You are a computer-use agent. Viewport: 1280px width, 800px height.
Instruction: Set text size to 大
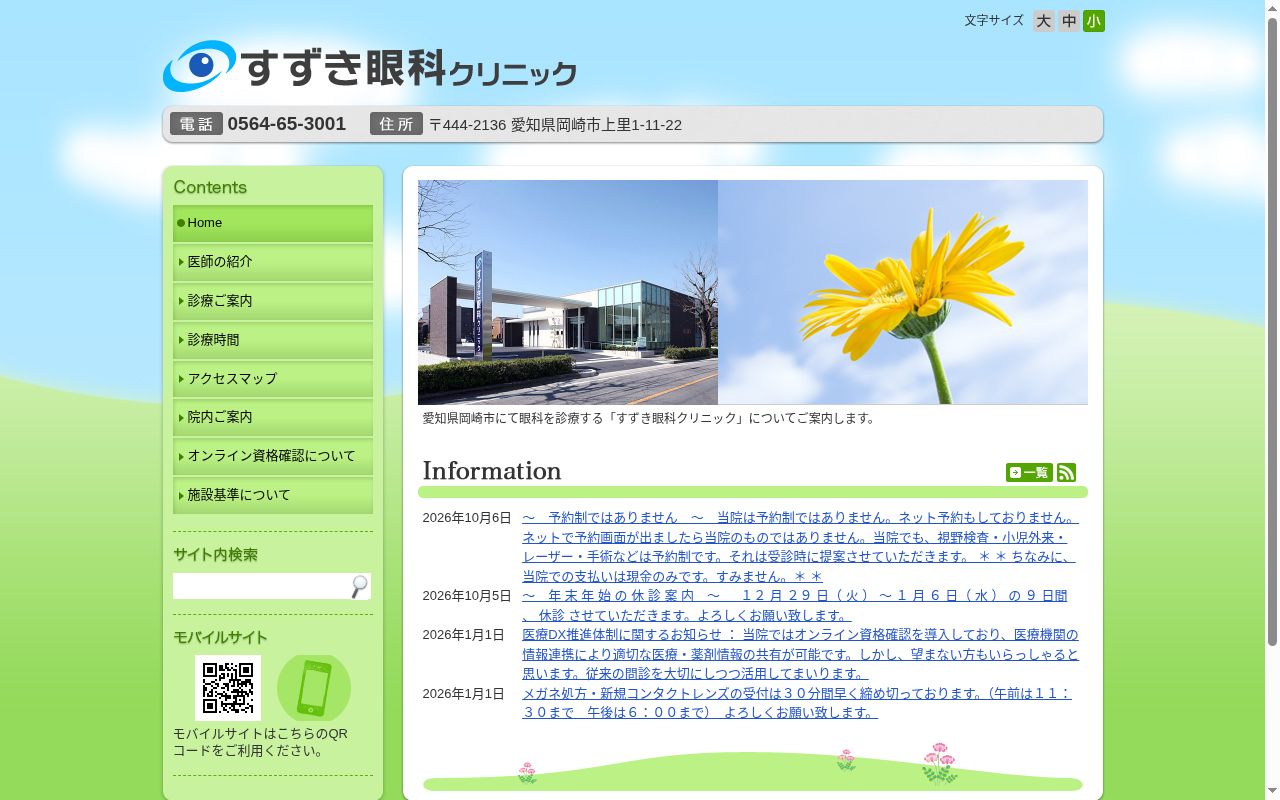point(1044,21)
